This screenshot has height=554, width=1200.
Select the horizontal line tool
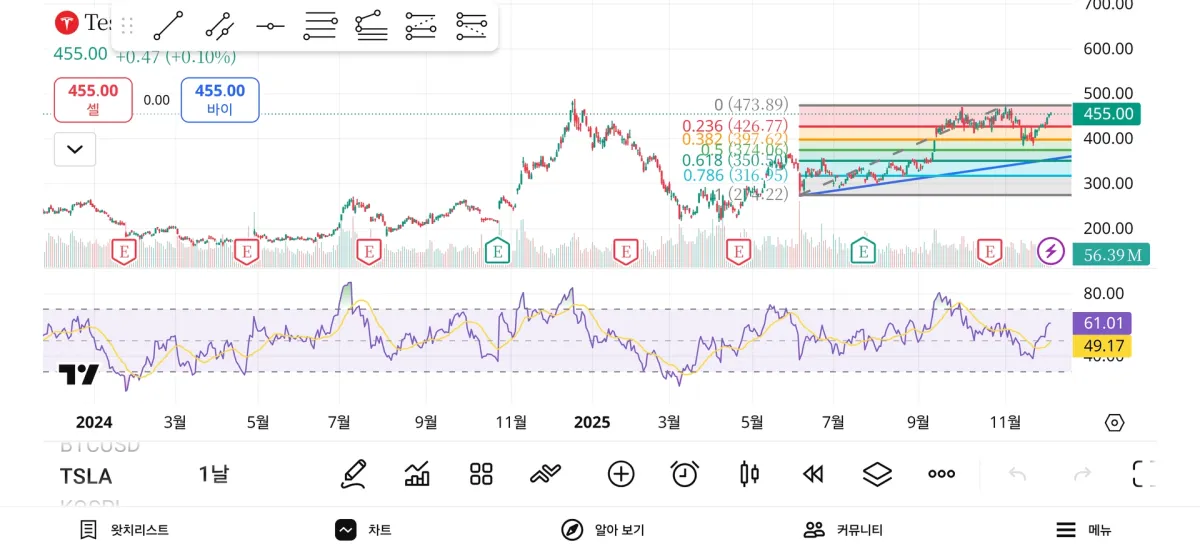(270, 26)
